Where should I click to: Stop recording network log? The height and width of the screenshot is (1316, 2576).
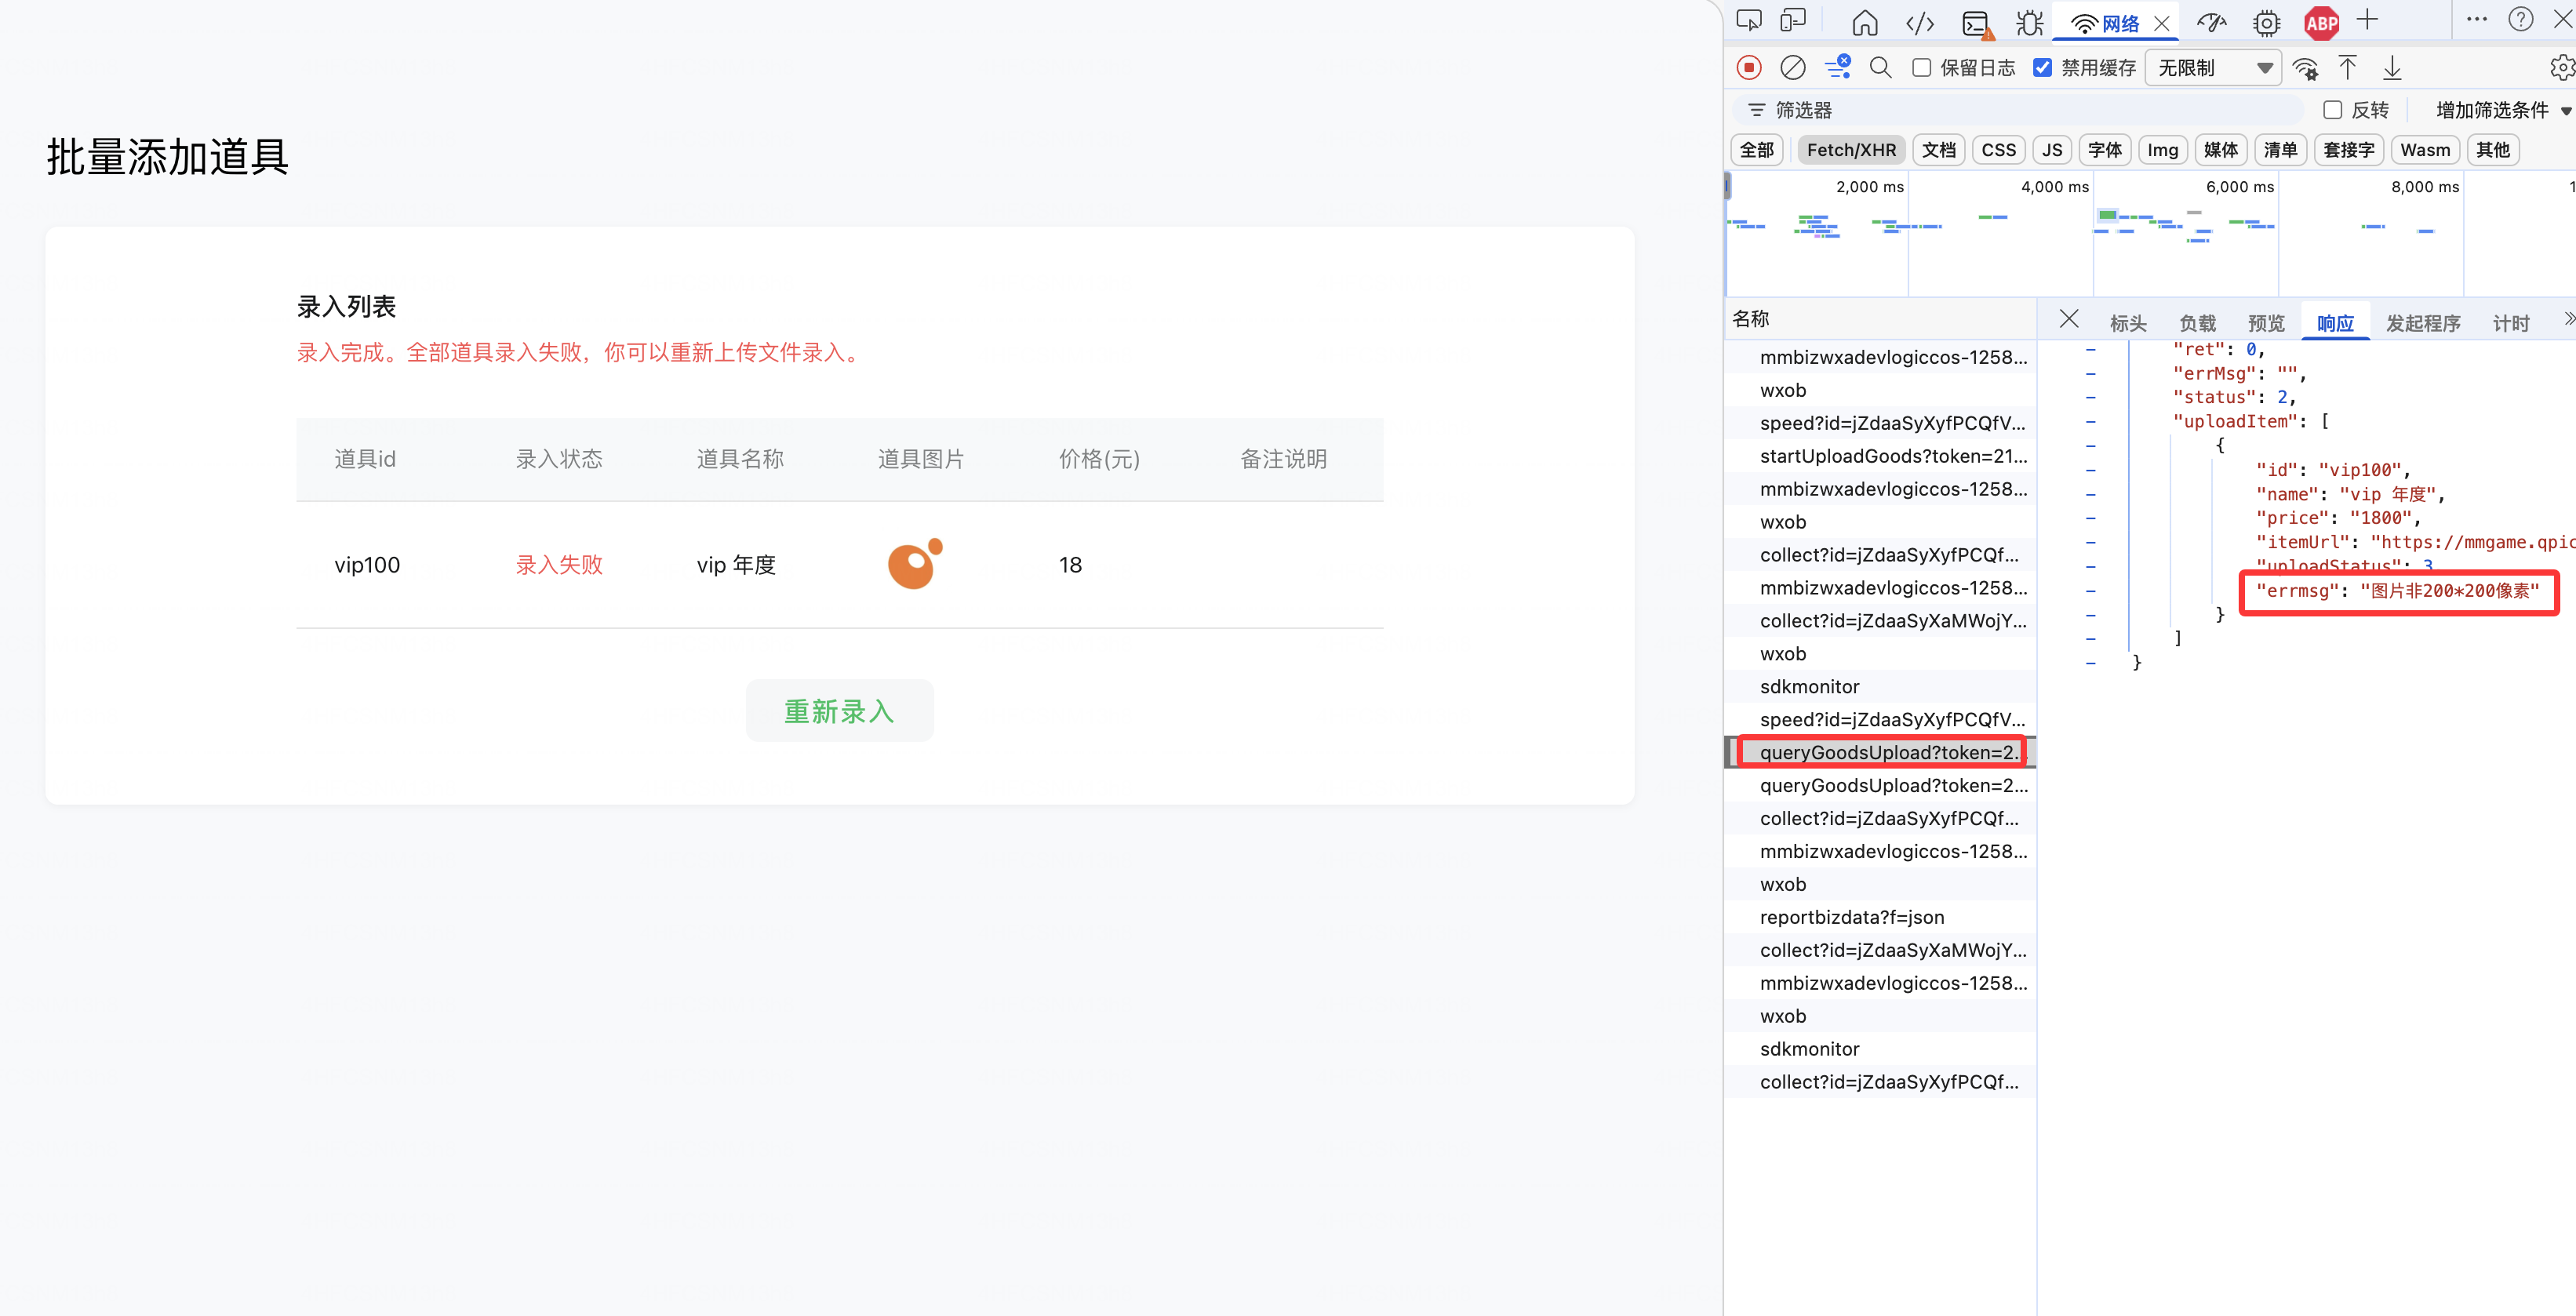(1748, 67)
